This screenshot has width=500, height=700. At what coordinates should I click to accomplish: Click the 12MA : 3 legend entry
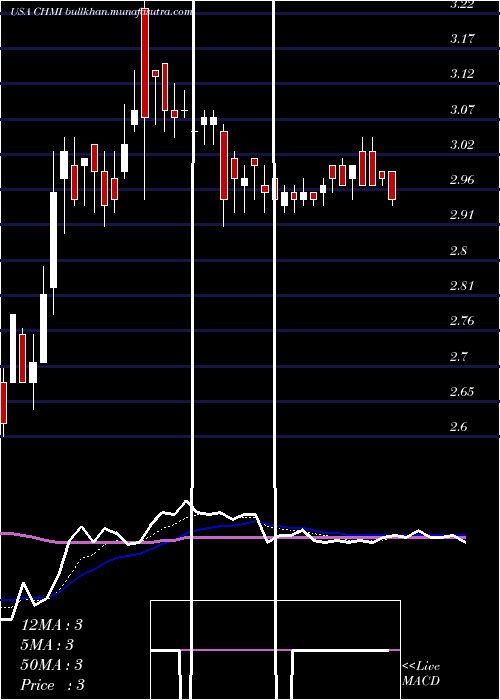pos(52,625)
